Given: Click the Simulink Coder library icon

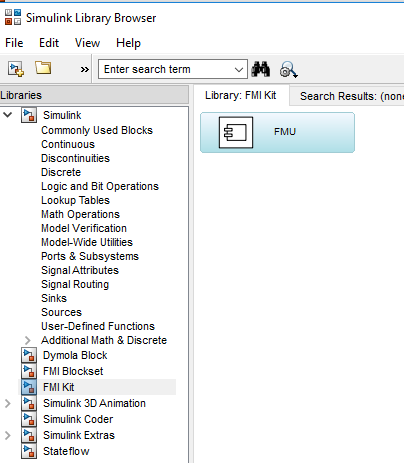Looking at the screenshot, I should (29, 419).
